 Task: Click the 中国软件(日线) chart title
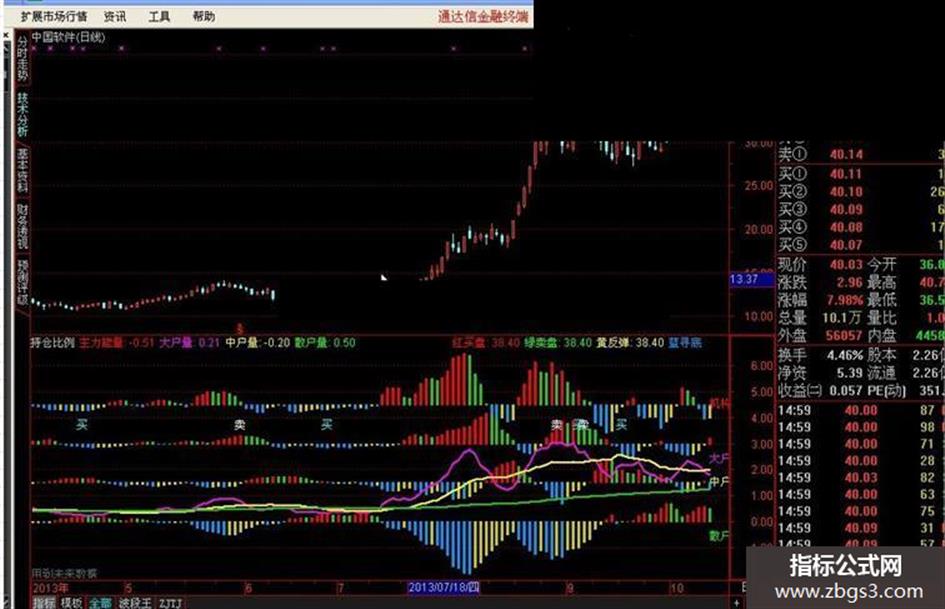click(68, 37)
